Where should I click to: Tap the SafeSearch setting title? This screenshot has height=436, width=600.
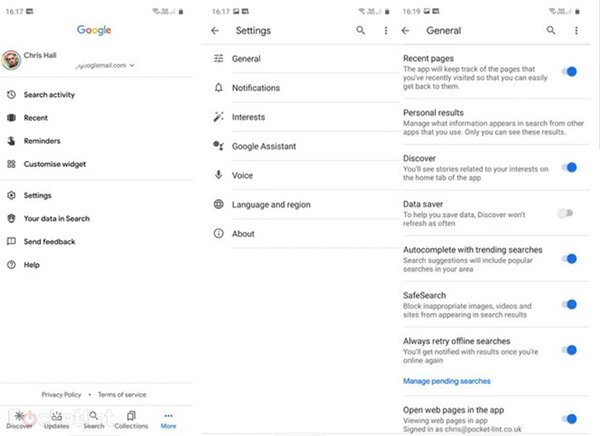coord(424,295)
